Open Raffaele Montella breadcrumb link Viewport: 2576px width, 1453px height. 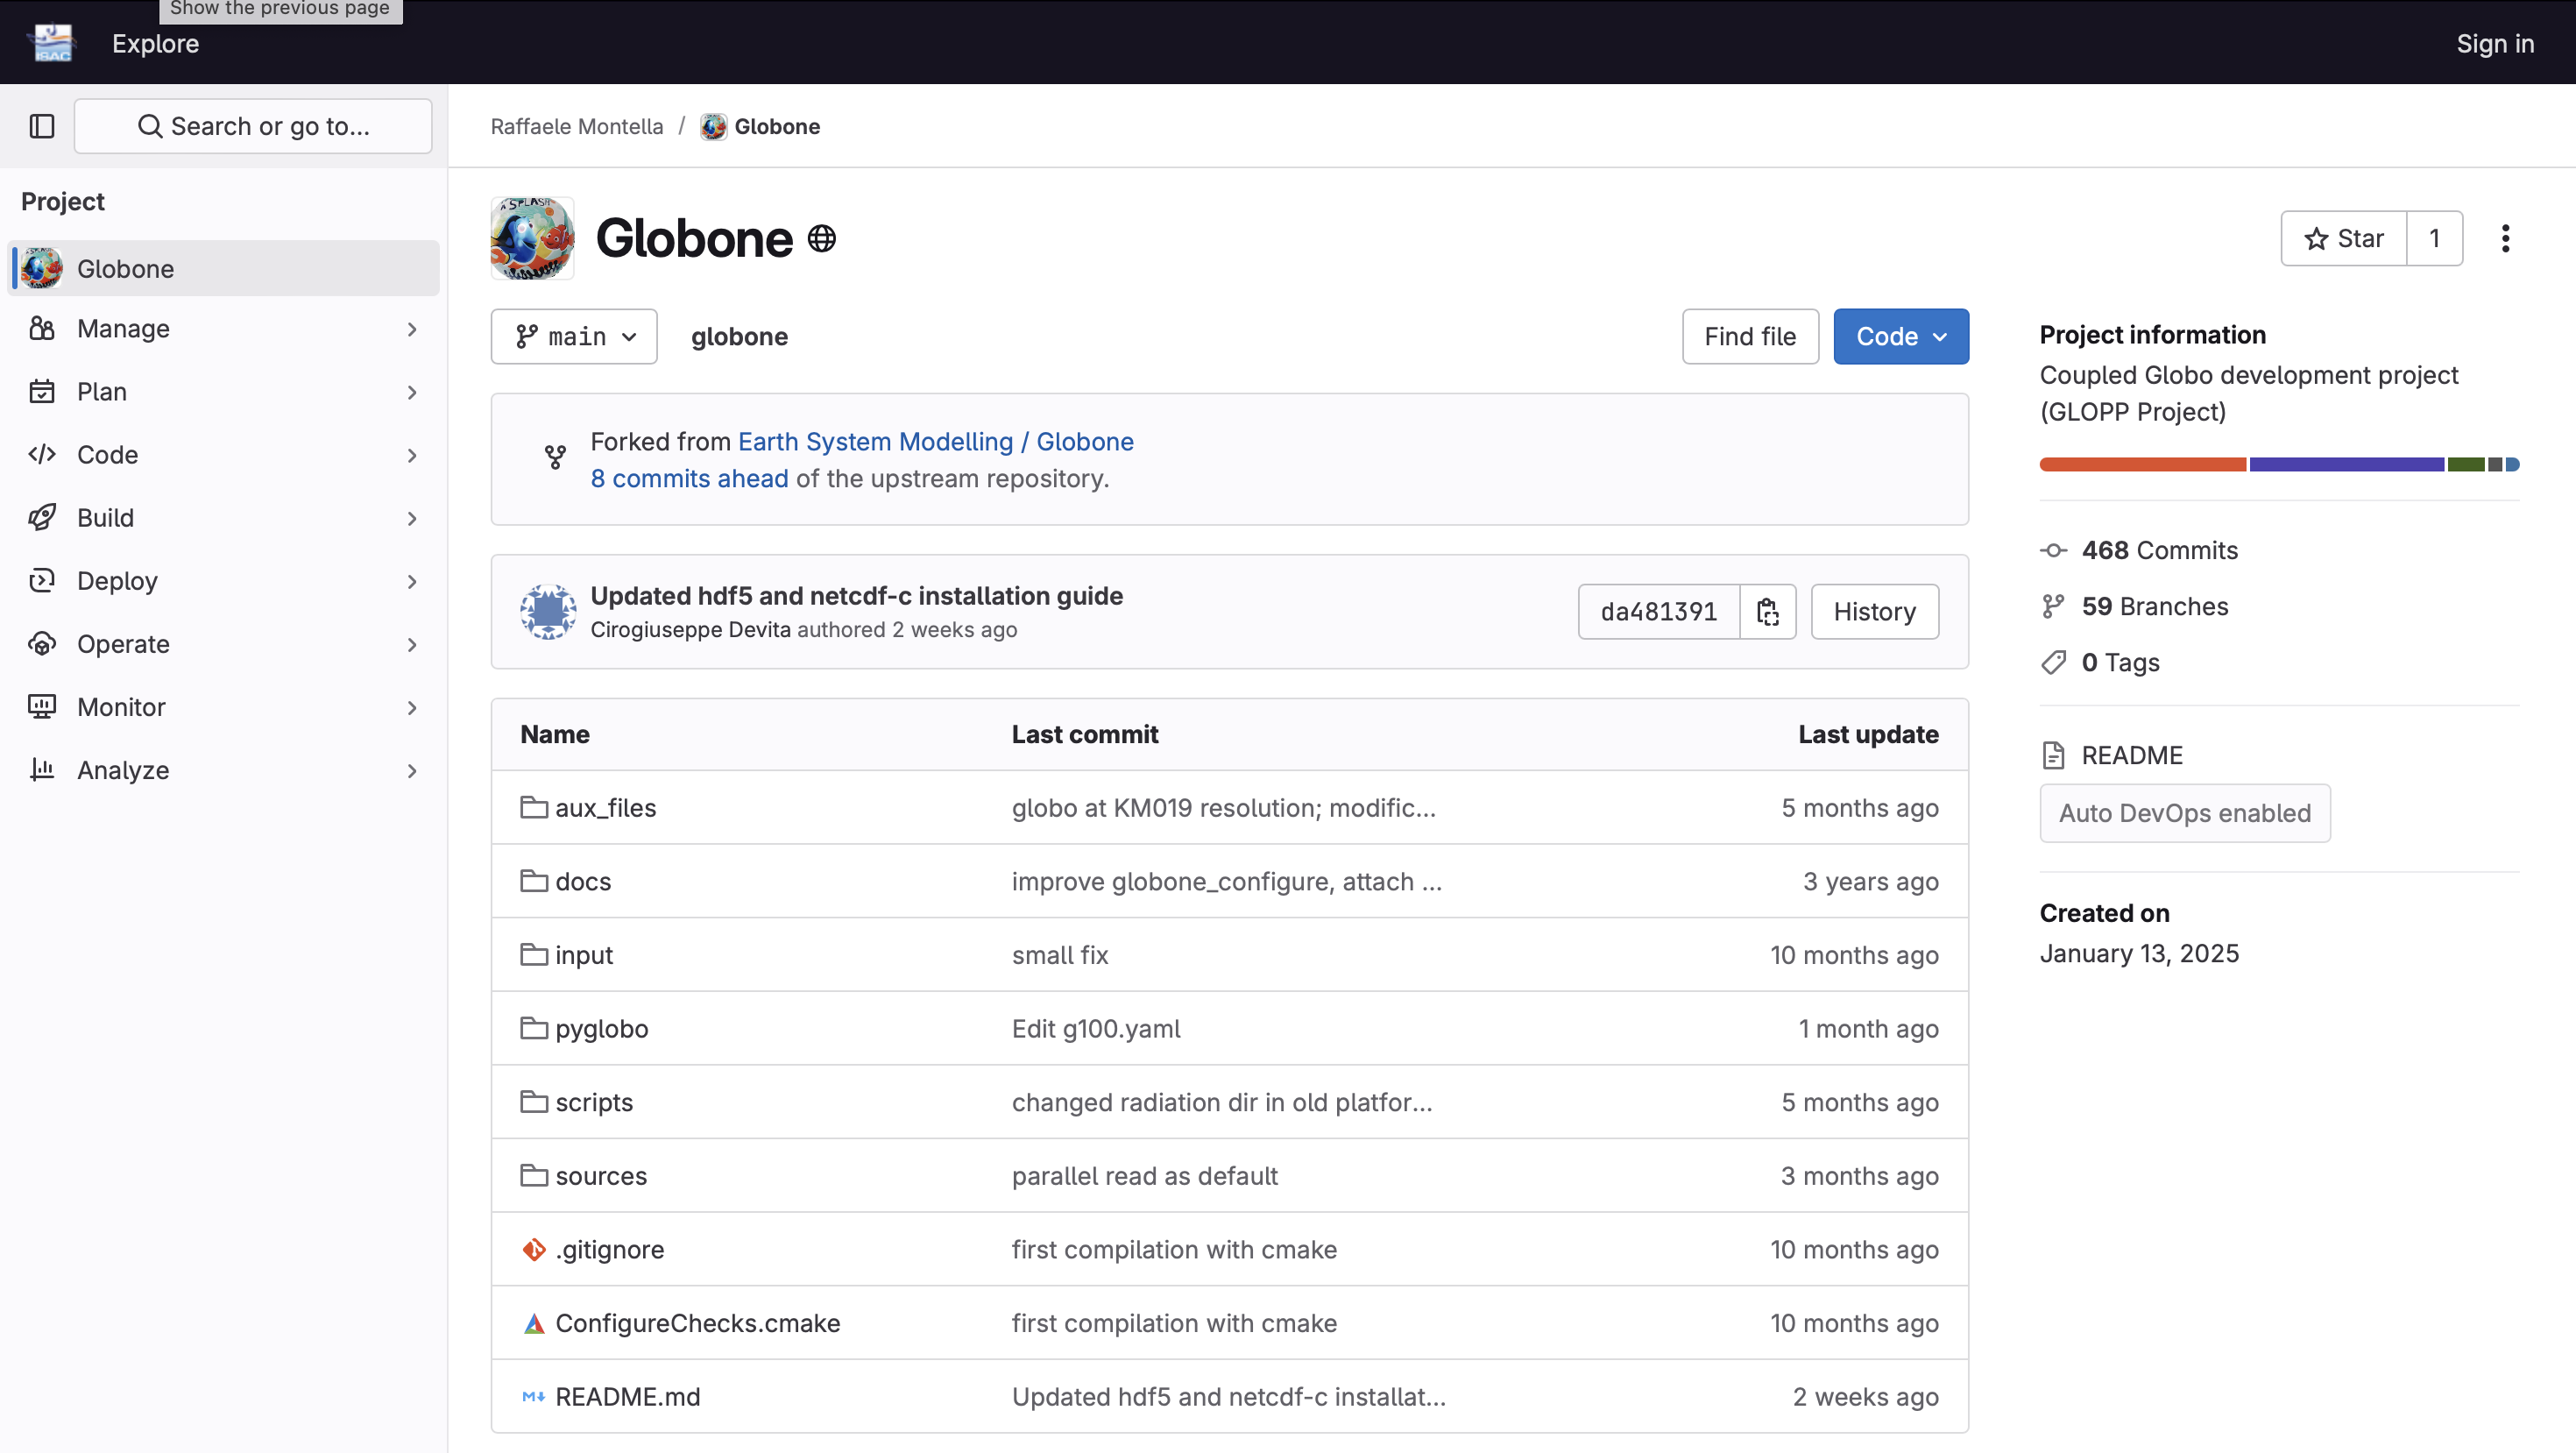(x=577, y=126)
